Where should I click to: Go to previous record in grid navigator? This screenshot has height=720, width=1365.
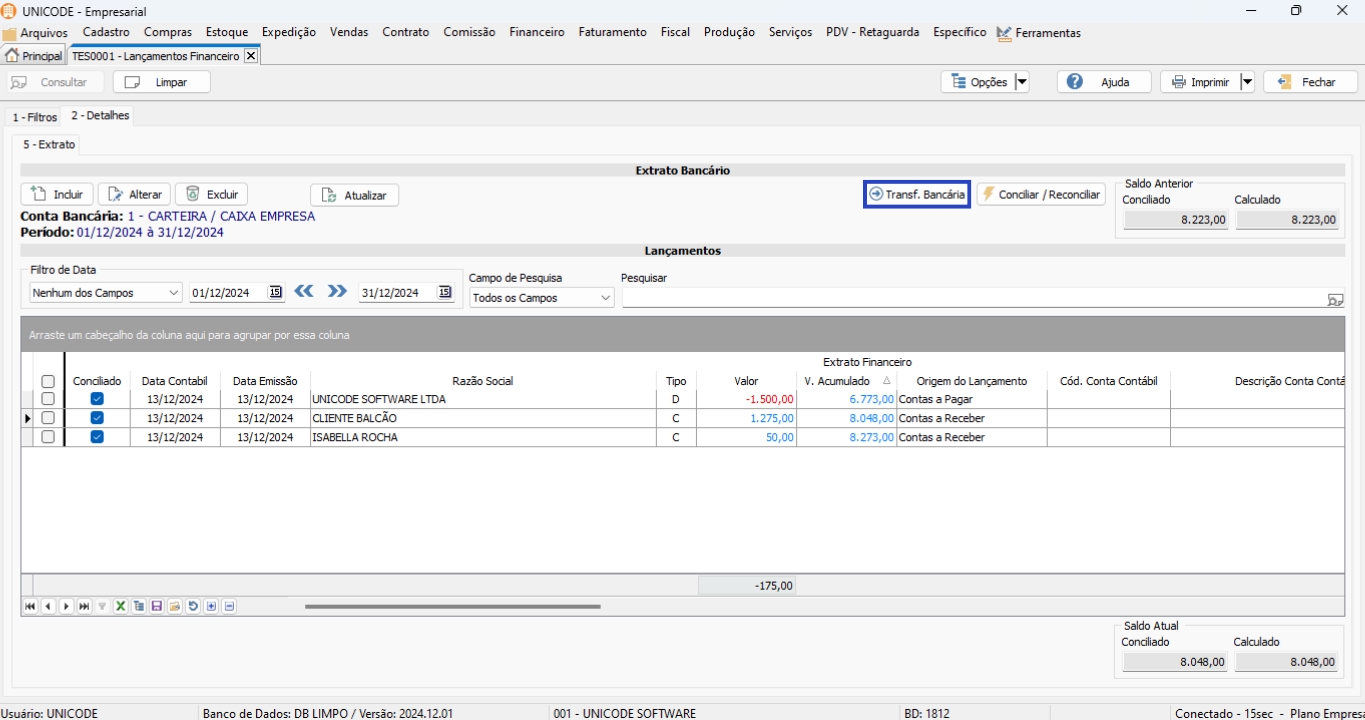tap(48, 606)
